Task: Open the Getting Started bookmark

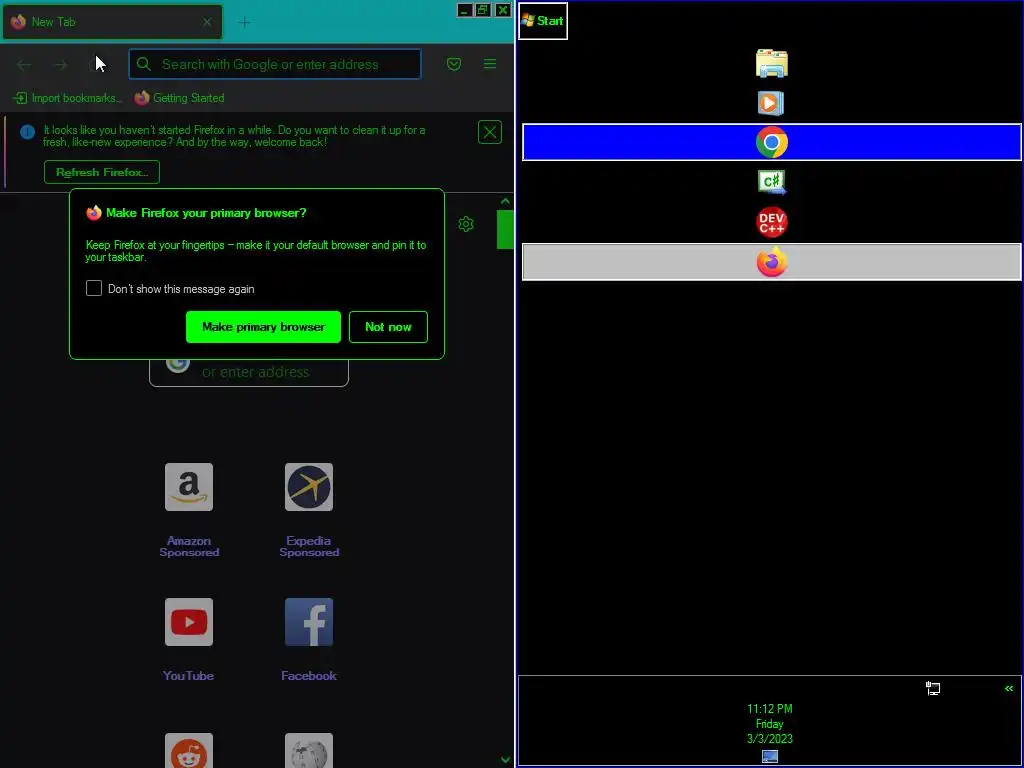Action: click(x=180, y=98)
